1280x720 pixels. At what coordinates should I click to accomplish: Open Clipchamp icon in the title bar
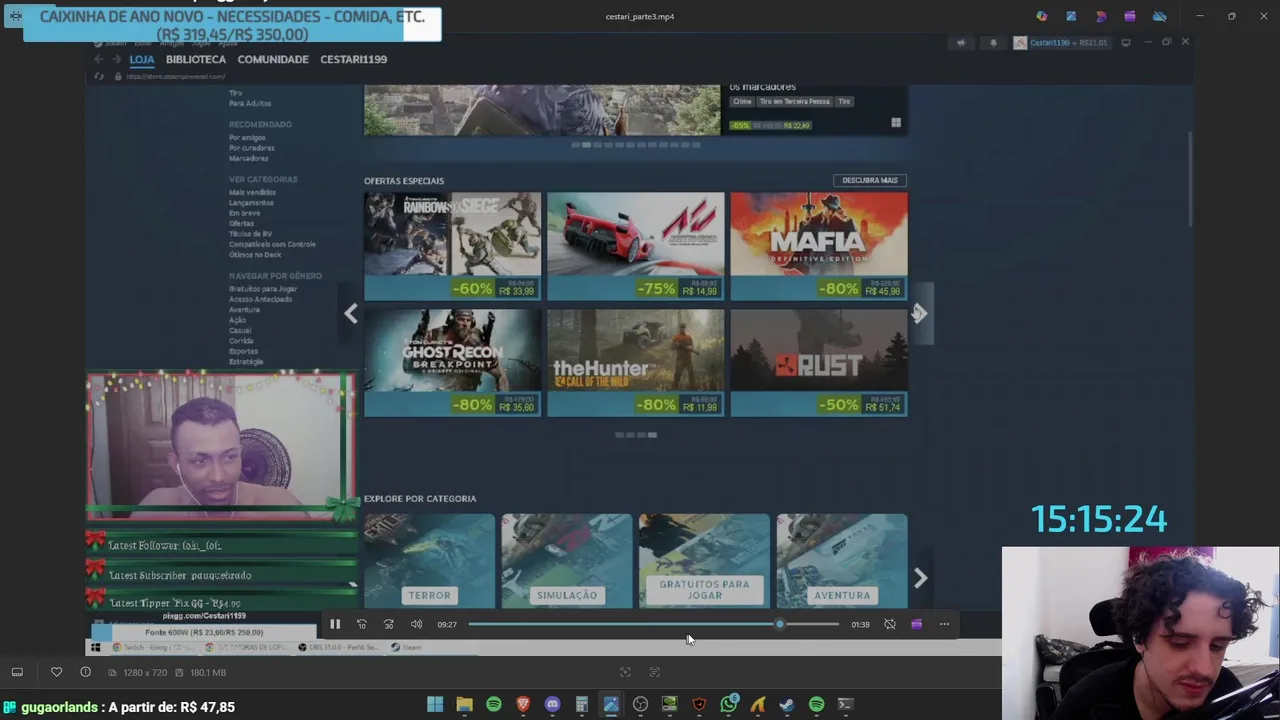(1130, 16)
